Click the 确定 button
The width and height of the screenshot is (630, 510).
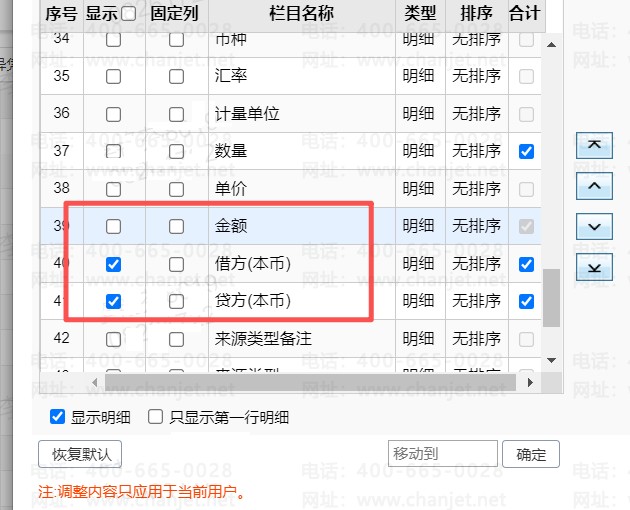[531, 454]
